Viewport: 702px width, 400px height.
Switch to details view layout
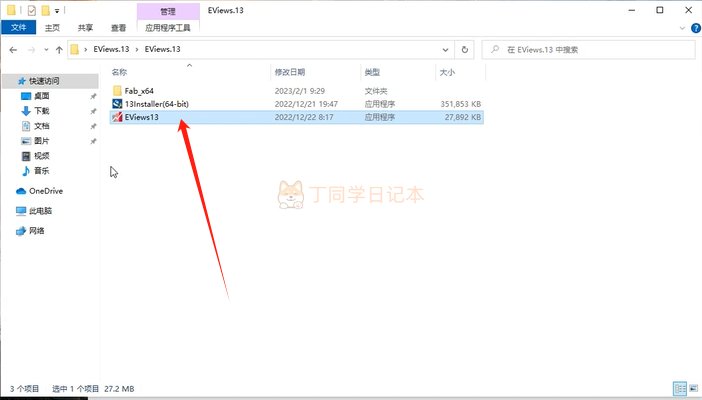pos(680,388)
